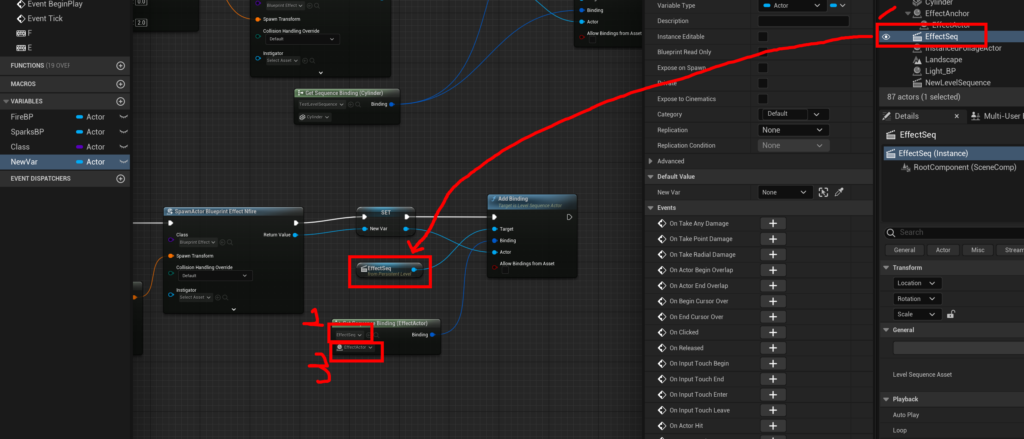Add a new macro with plus icon
The height and width of the screenshot is (439, 1024).
[121, 84]
